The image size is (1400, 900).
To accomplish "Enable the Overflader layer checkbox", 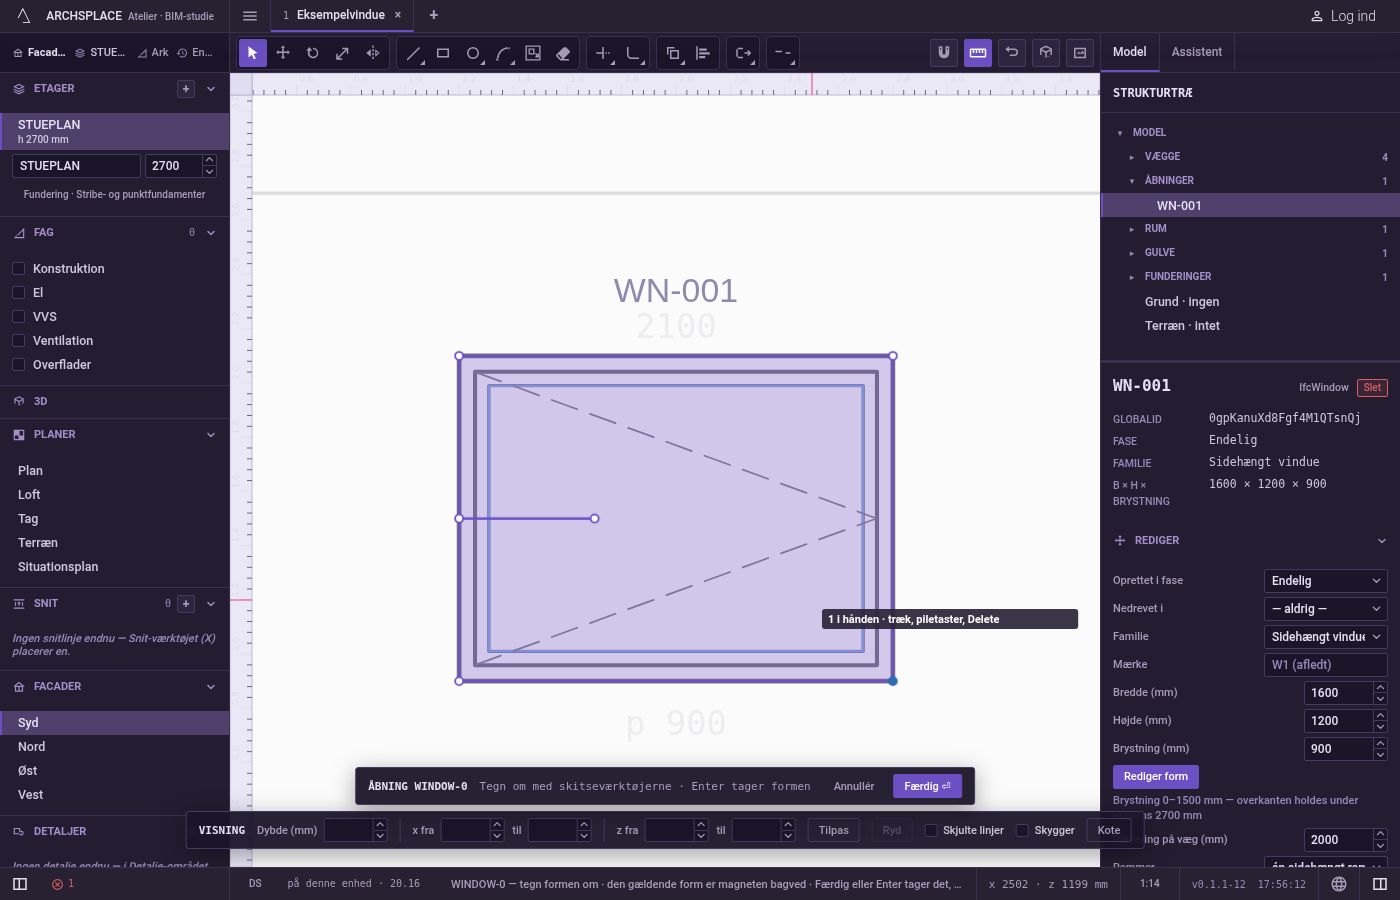I will click(x=18, y=364).
